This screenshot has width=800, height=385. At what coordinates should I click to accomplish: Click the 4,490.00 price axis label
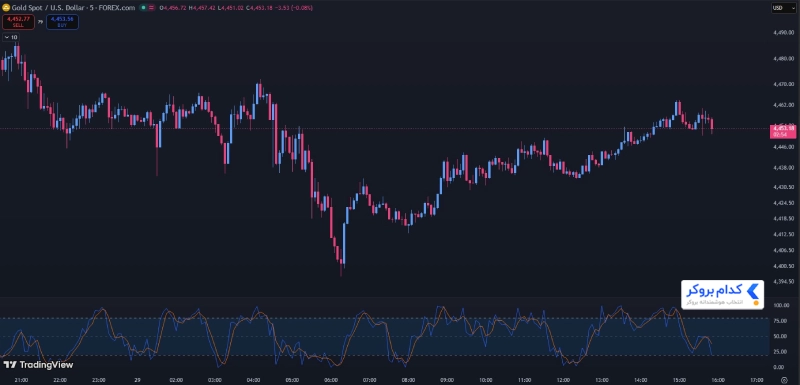[x=783, y=33]
